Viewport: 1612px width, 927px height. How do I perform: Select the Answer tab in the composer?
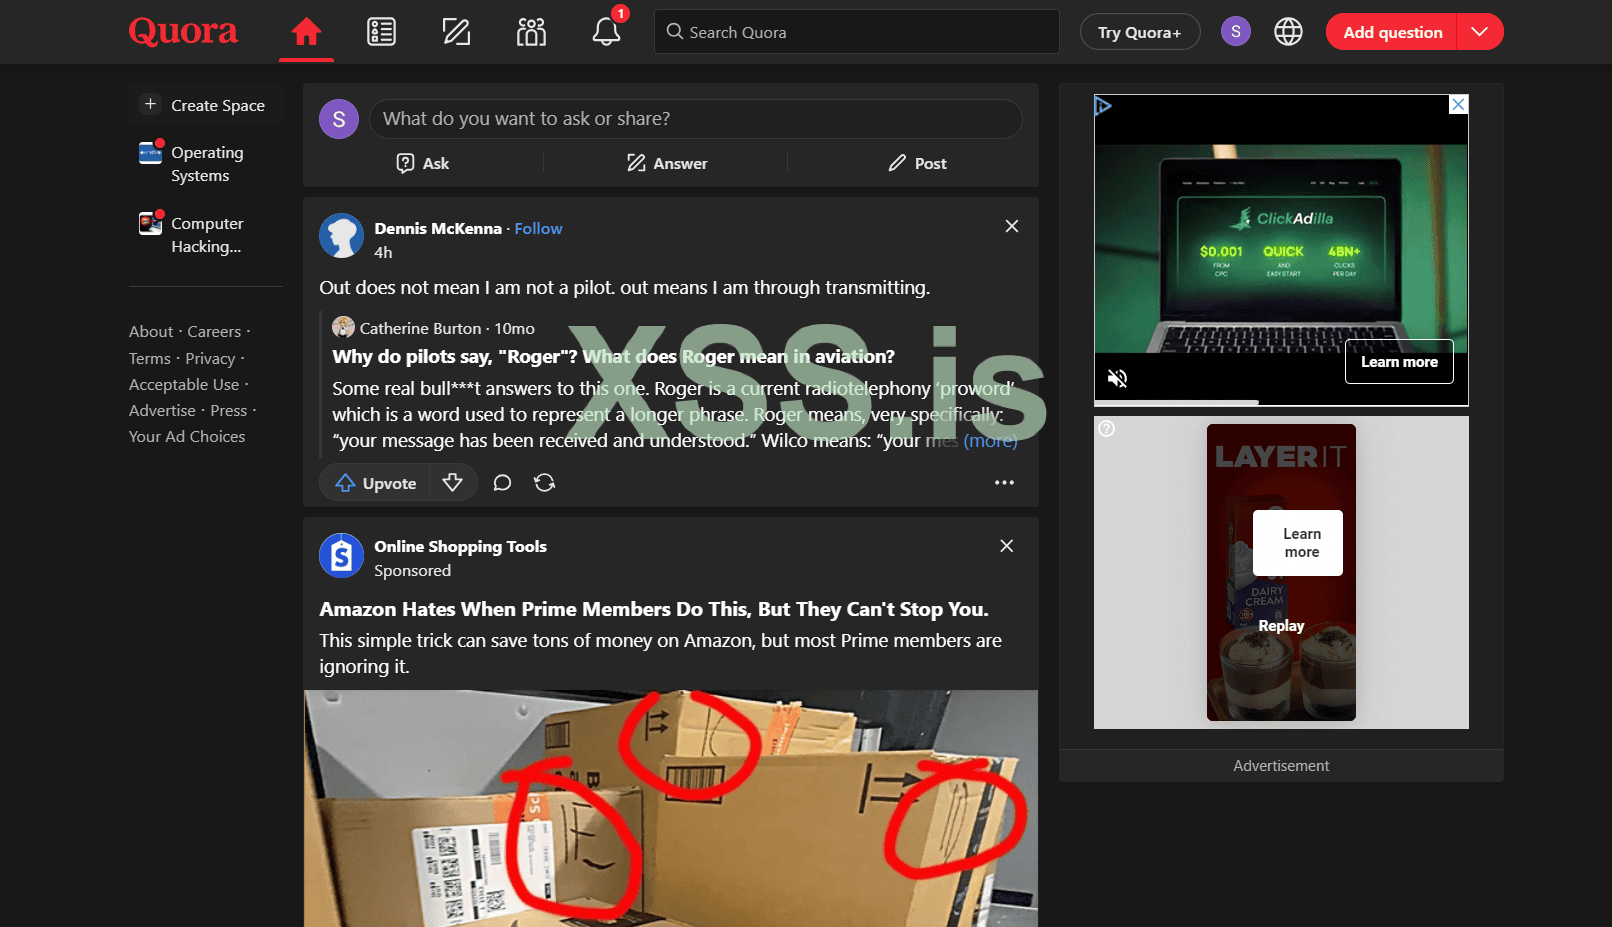pos(667,163)
